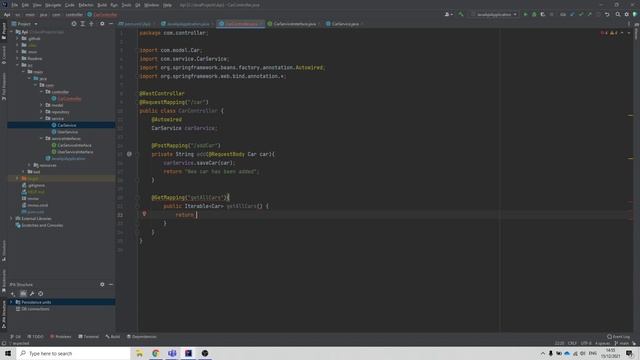Image resolution: width=640 pixels, height=360 pixels.
Task: Open run configuration dropdown
Action: click(x=494, y=14)
